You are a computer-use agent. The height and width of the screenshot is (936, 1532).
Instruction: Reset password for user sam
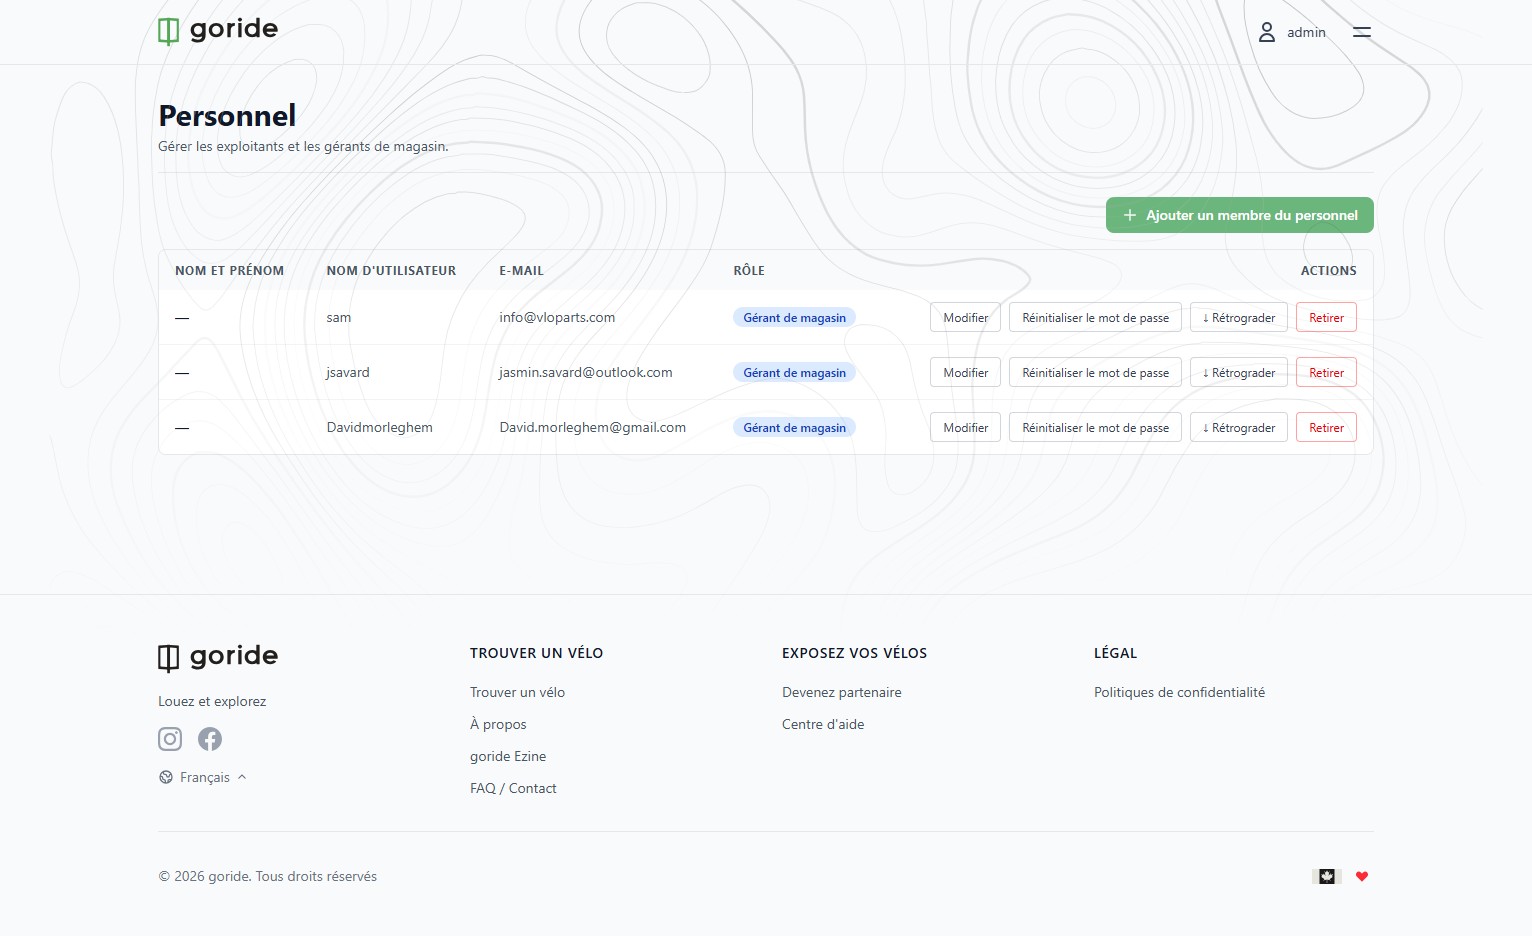(1096, 318)
